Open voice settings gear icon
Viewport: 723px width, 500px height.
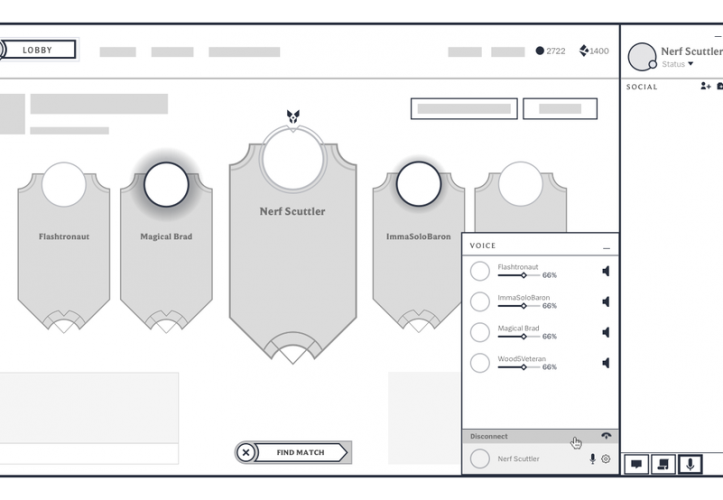[606, 459]
